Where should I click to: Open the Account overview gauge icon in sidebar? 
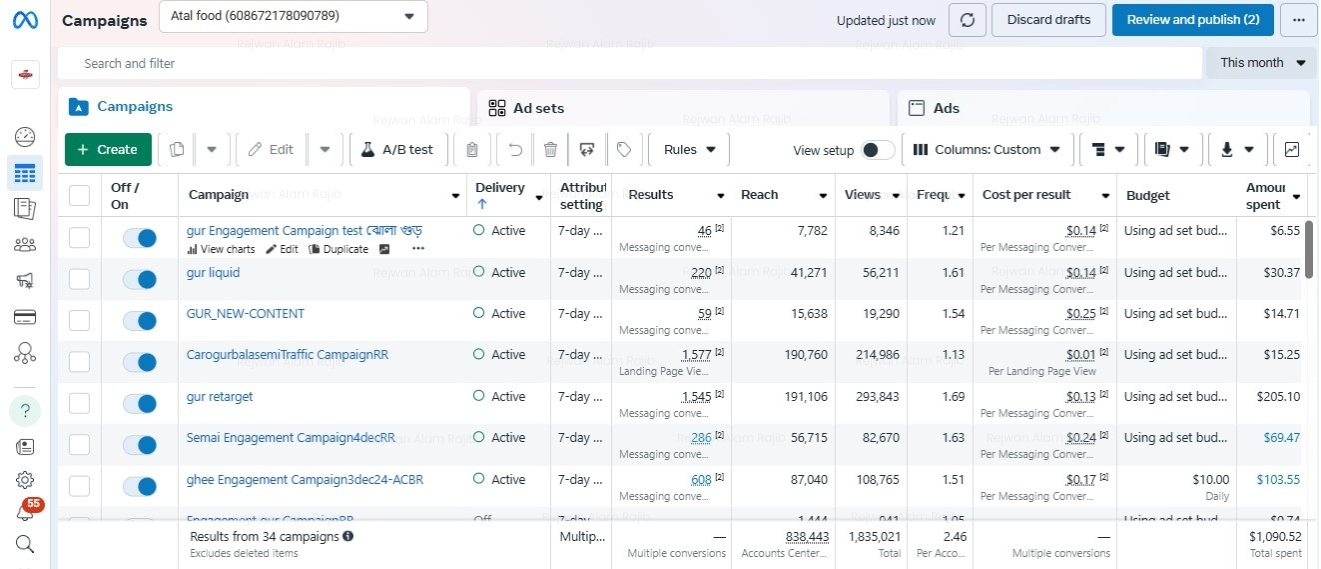pyautogui.click(x=25, y=137)
